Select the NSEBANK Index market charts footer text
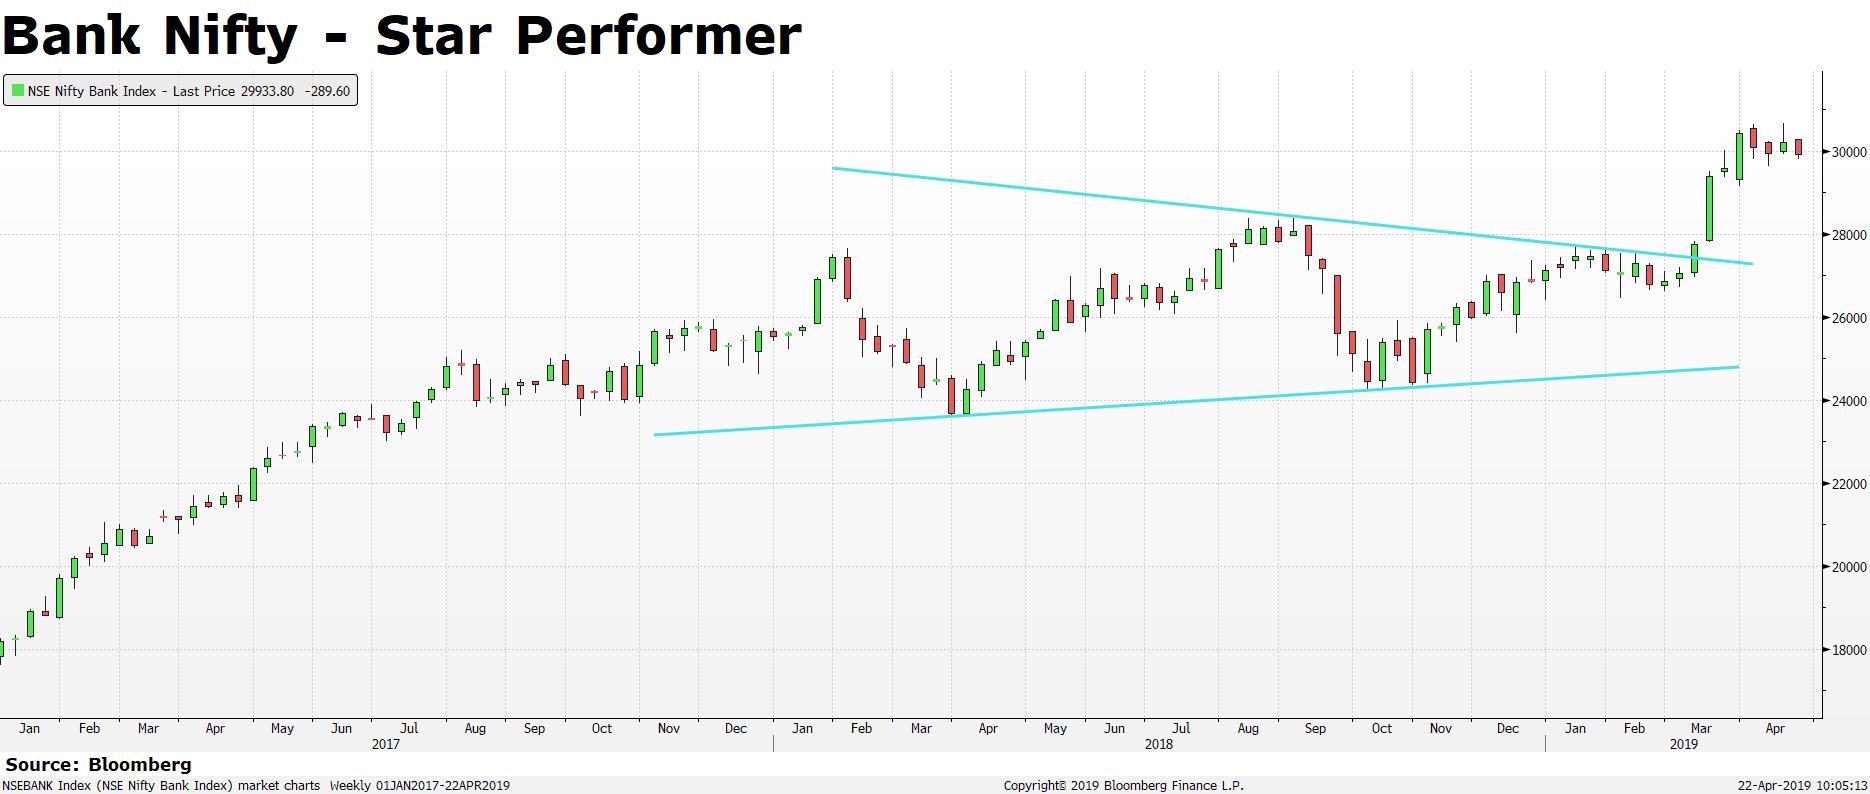Viewport: 1870px width, 794px height. pos(162,786)
